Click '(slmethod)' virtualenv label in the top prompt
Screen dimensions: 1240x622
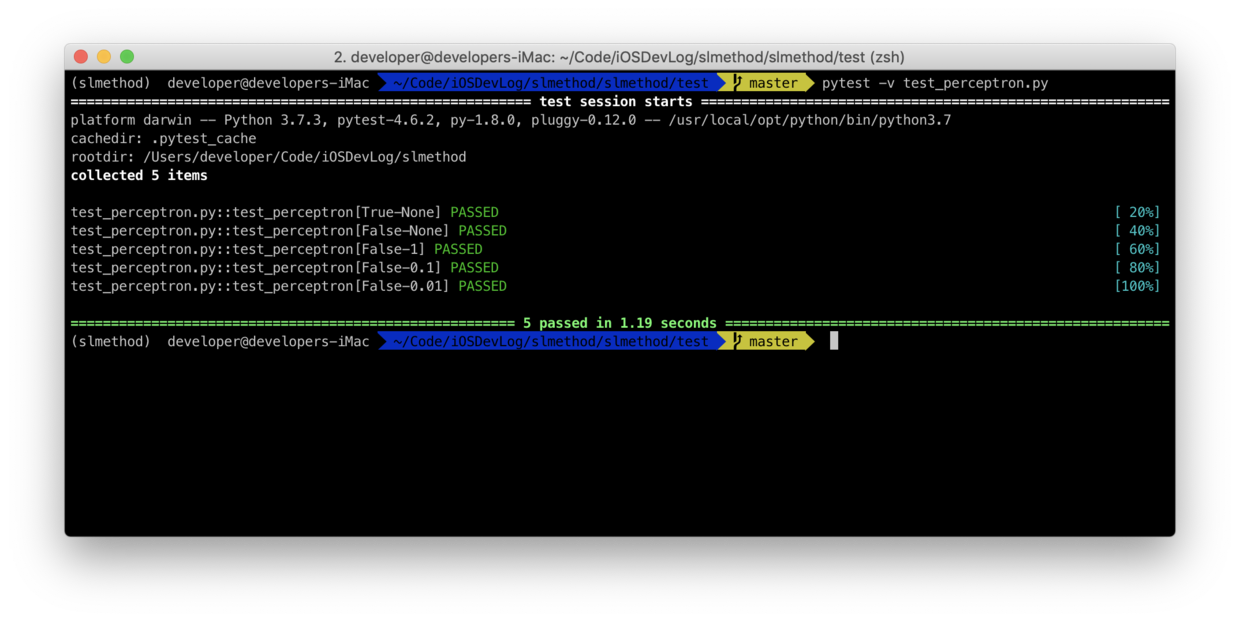[x=111, y=83]
